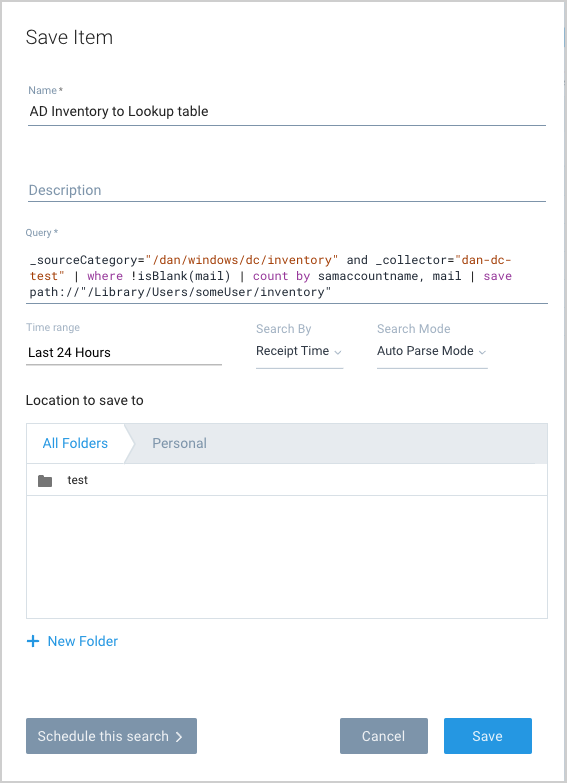The width and height of the screenshot is (567, 783).
Task: Switch to the All Folders breadcrumb tab
Action: tap(75, 443)
